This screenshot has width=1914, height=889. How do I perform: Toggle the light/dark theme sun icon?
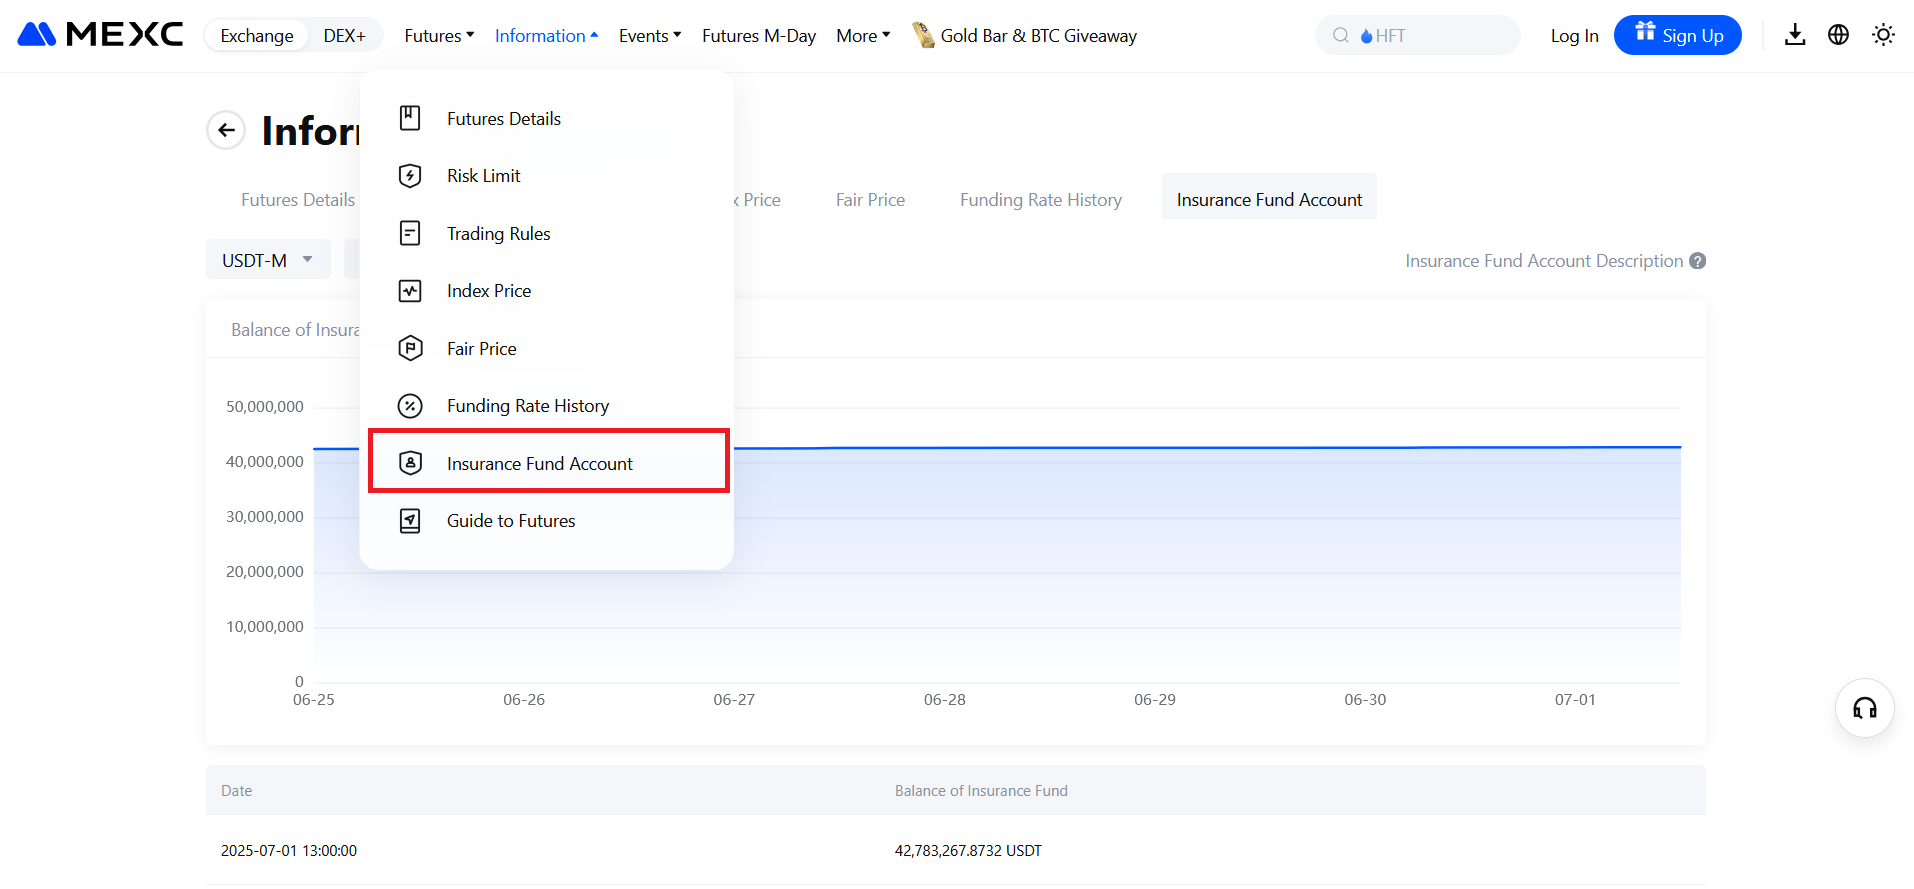click(1883, 35)
